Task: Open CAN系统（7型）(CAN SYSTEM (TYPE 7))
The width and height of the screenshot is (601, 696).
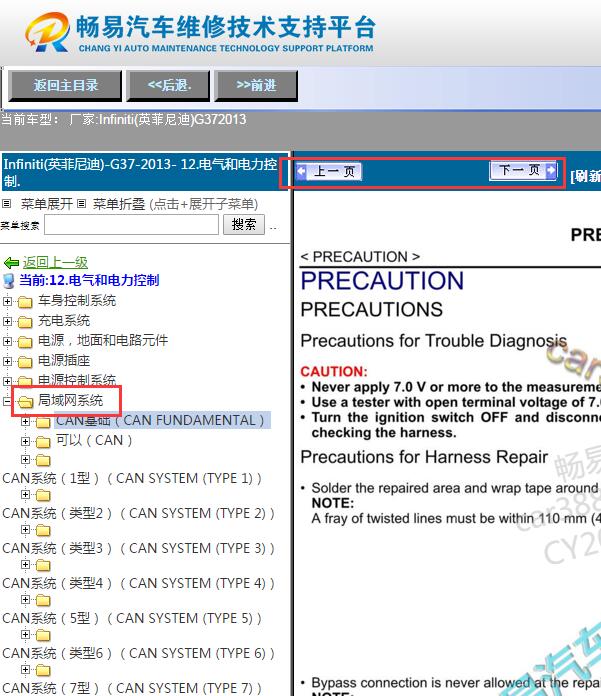Action: 132,688
